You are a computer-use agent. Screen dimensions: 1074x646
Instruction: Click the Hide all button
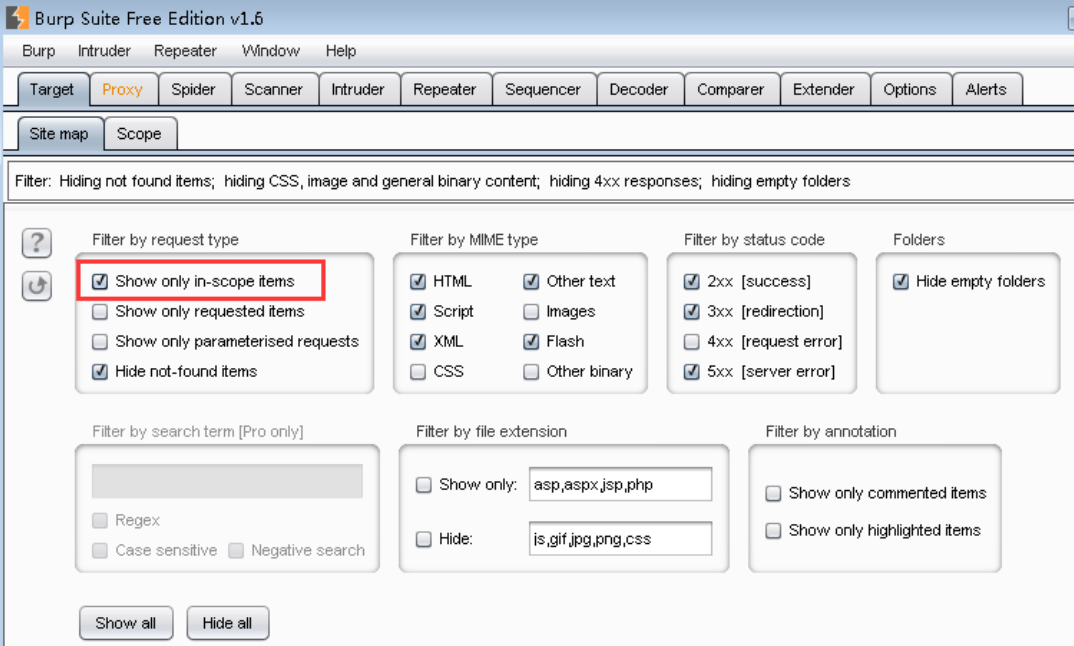227,623
